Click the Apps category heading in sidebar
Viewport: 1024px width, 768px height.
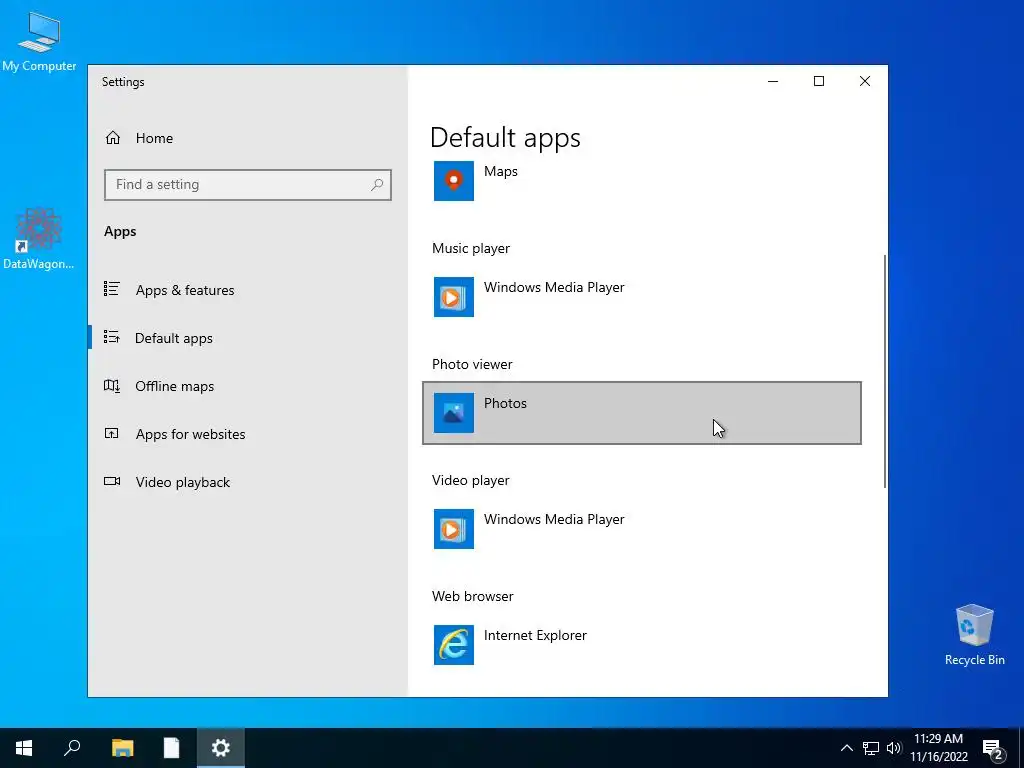120,232
